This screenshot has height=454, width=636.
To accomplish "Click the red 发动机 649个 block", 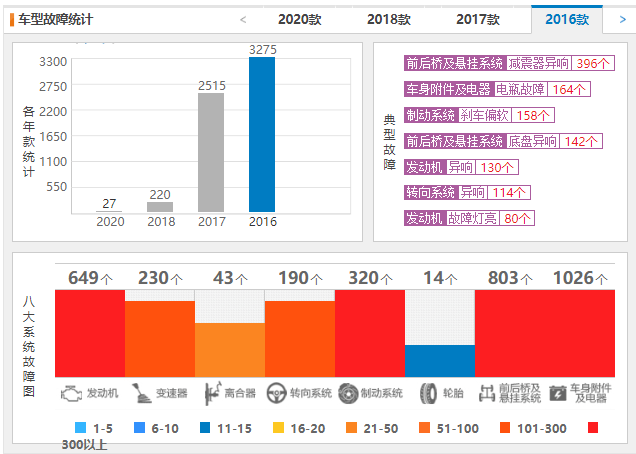I will click(90, 334).
